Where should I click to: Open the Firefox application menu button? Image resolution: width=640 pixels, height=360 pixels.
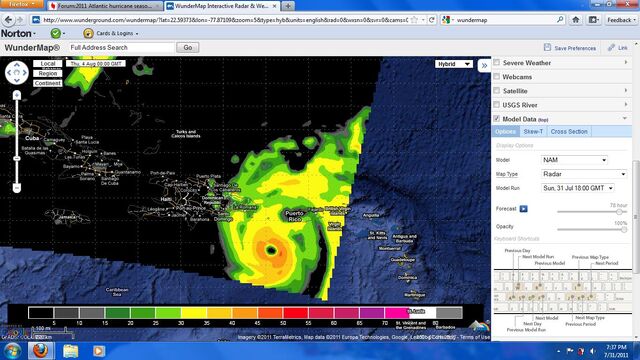[x=22, y=4]
